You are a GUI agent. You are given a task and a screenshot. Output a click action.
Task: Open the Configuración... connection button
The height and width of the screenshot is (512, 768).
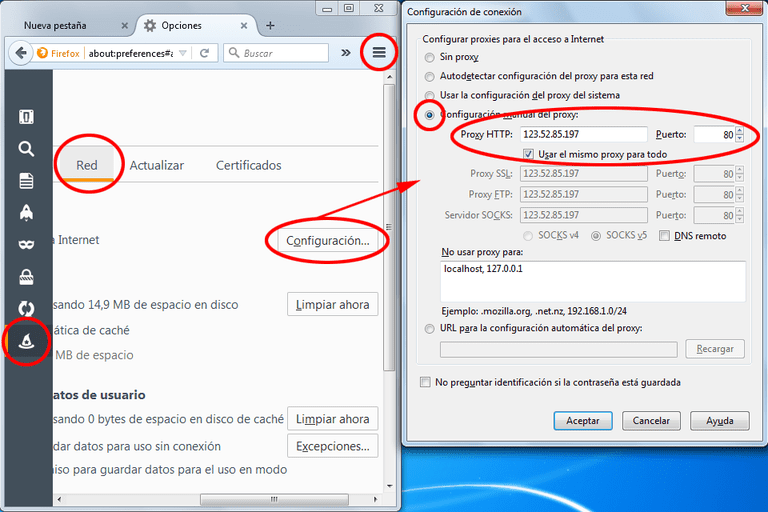[328, 241]
